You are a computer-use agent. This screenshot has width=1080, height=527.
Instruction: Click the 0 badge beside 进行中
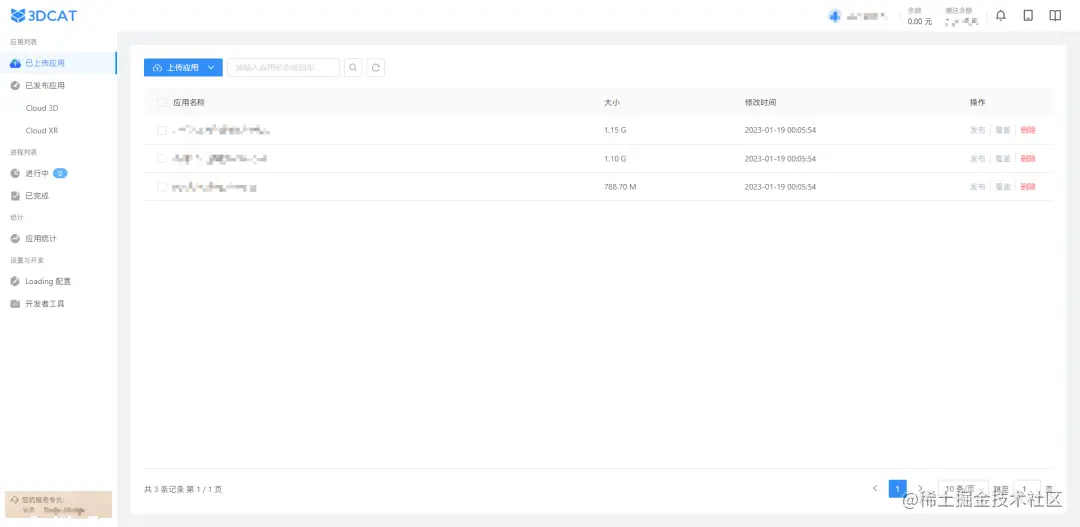point(60,174)
